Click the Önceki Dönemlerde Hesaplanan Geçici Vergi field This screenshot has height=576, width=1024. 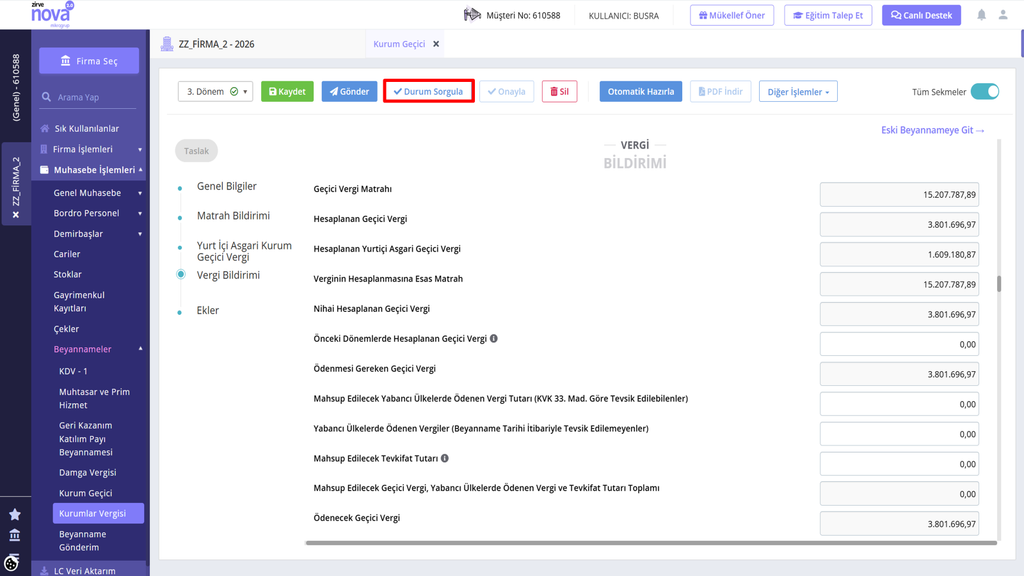coord(899,344)
